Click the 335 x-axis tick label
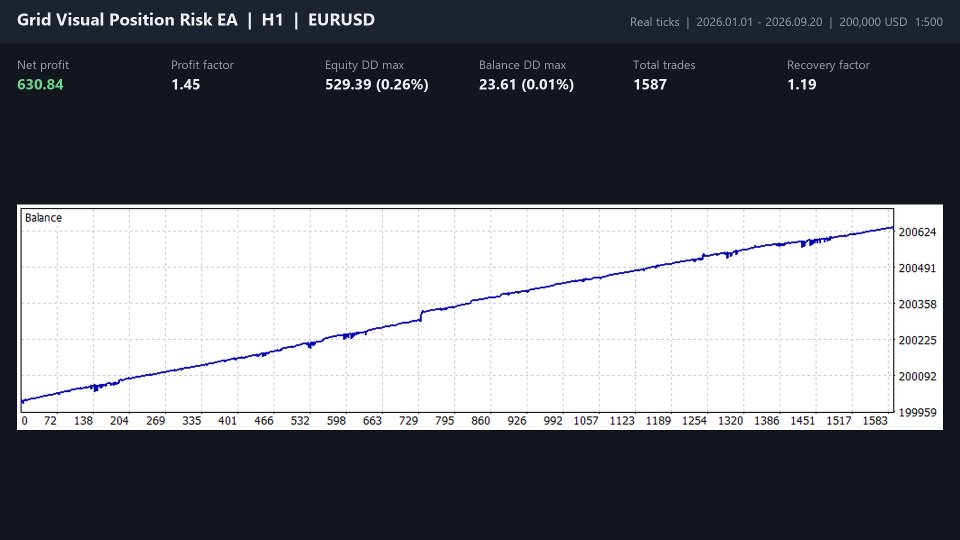The image size is (960, 540). 192,421
